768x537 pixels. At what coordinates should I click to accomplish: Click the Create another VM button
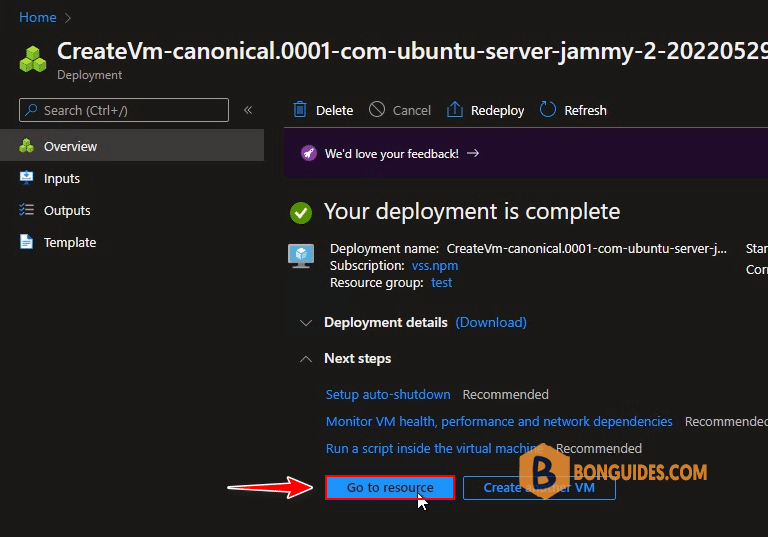(539, 488)
